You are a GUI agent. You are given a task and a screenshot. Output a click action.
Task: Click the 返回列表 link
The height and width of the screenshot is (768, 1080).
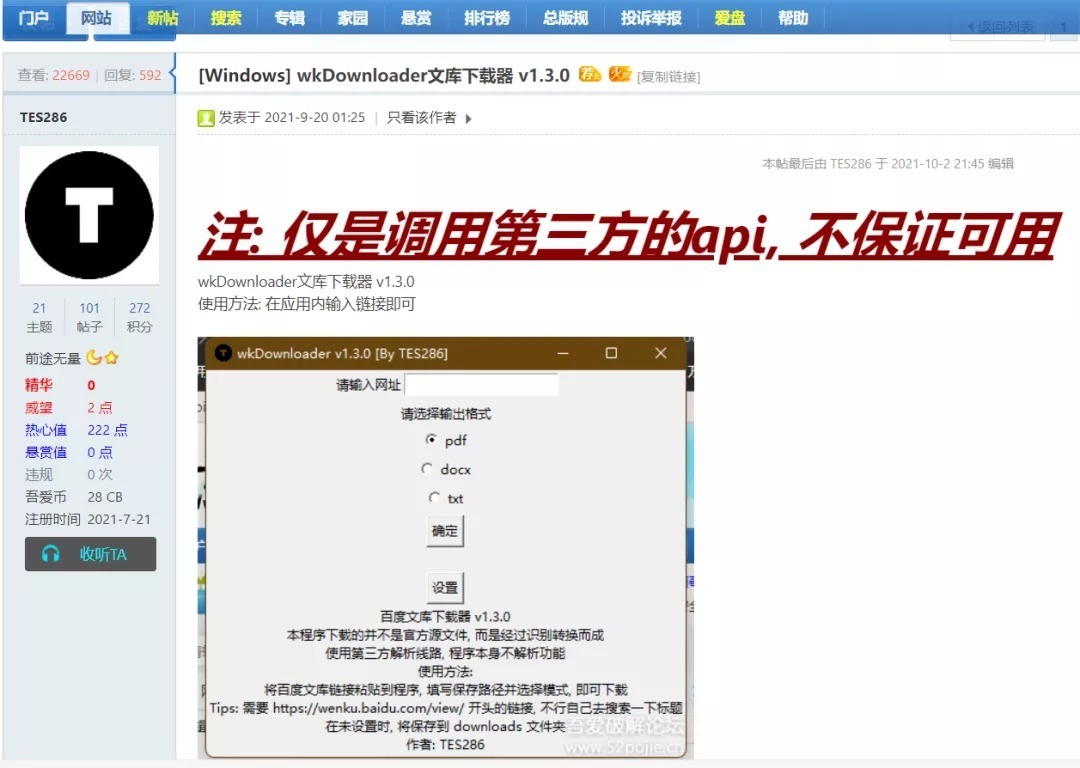click(x=1000, y=27)
